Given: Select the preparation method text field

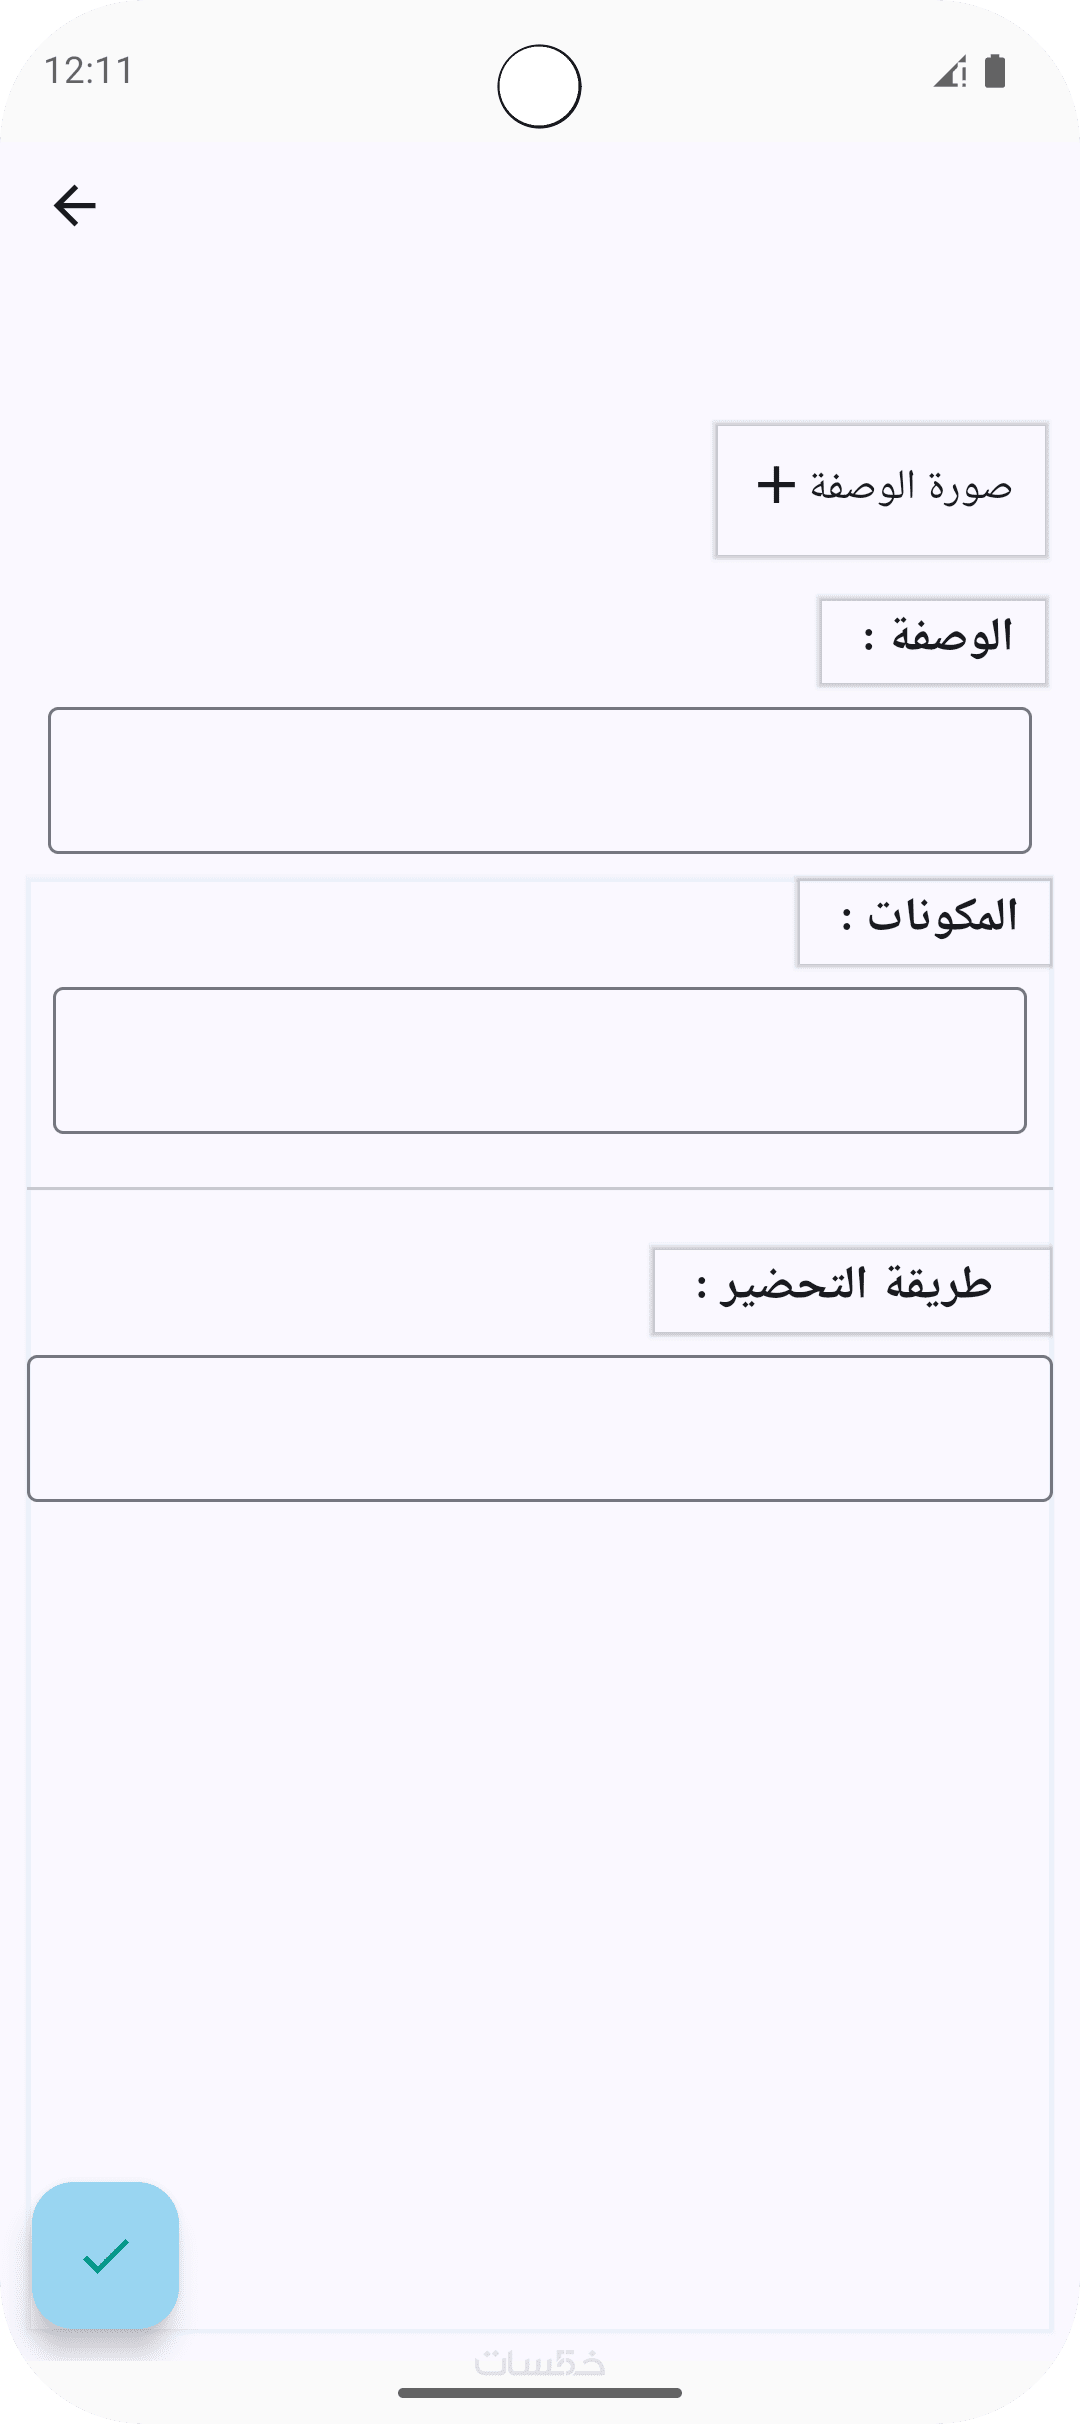Looking at the screenshot, I should pyautogui.click(x=540, y=1428).
